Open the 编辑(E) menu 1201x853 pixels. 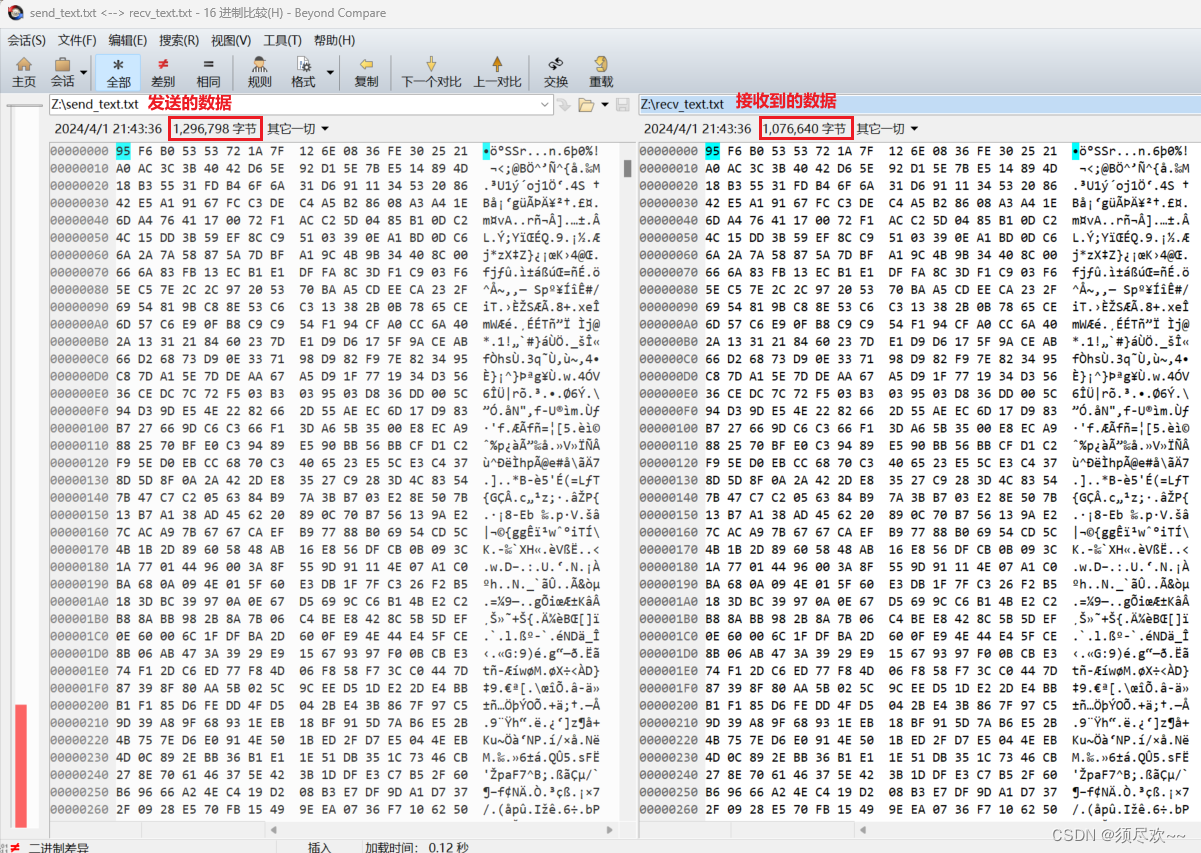point(128,40)
